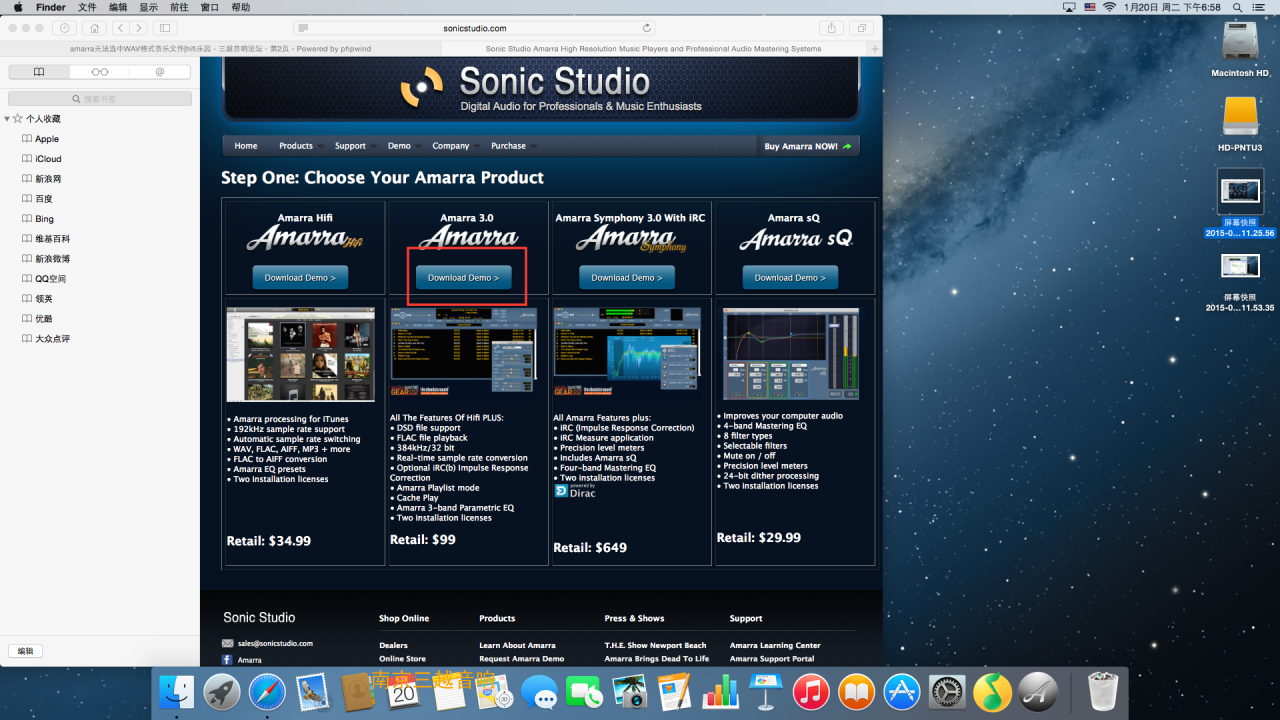Show all tabs button in Safari
This screenshot has width=1280, height=720.
pos(861,28)
